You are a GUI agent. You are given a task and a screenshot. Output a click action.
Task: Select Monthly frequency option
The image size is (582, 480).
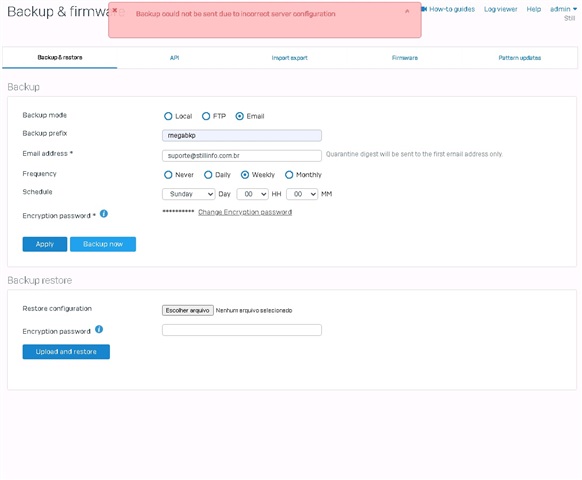[x=289, y=175]
